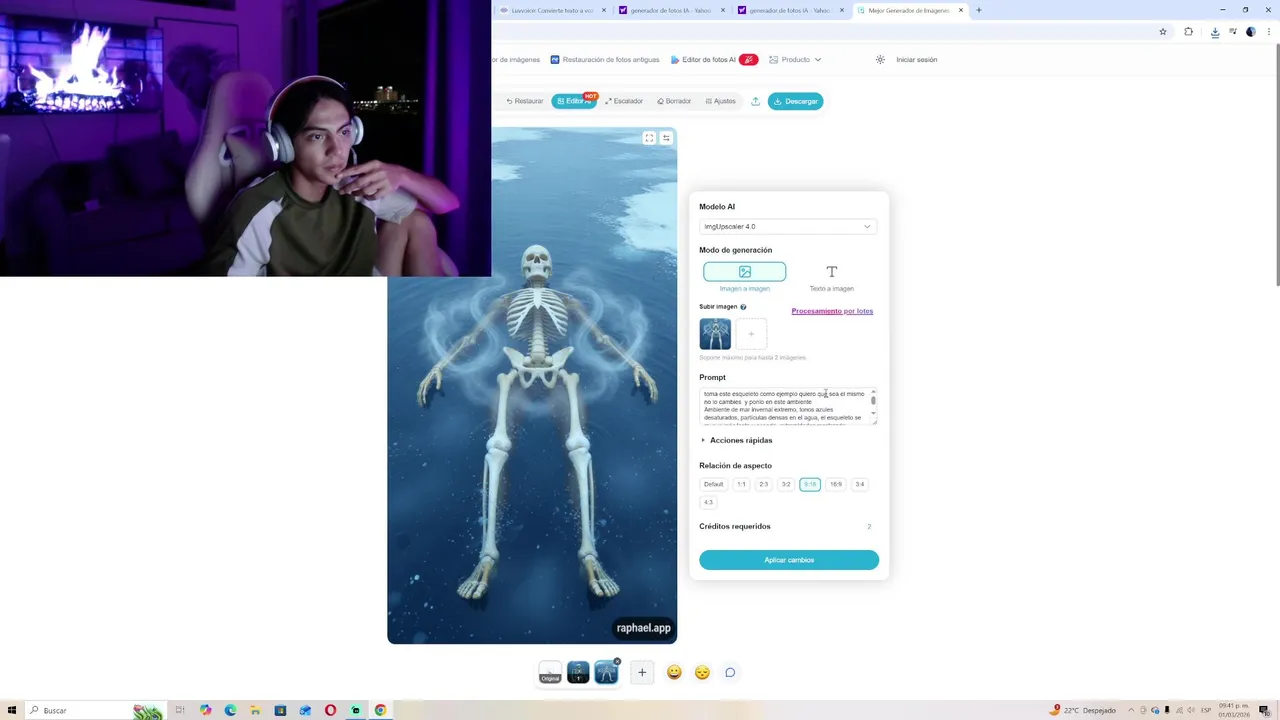Screen dimensions: 1280x720
Task: Open the Chrome downloads icon
Action: [x=1215, y=32]
